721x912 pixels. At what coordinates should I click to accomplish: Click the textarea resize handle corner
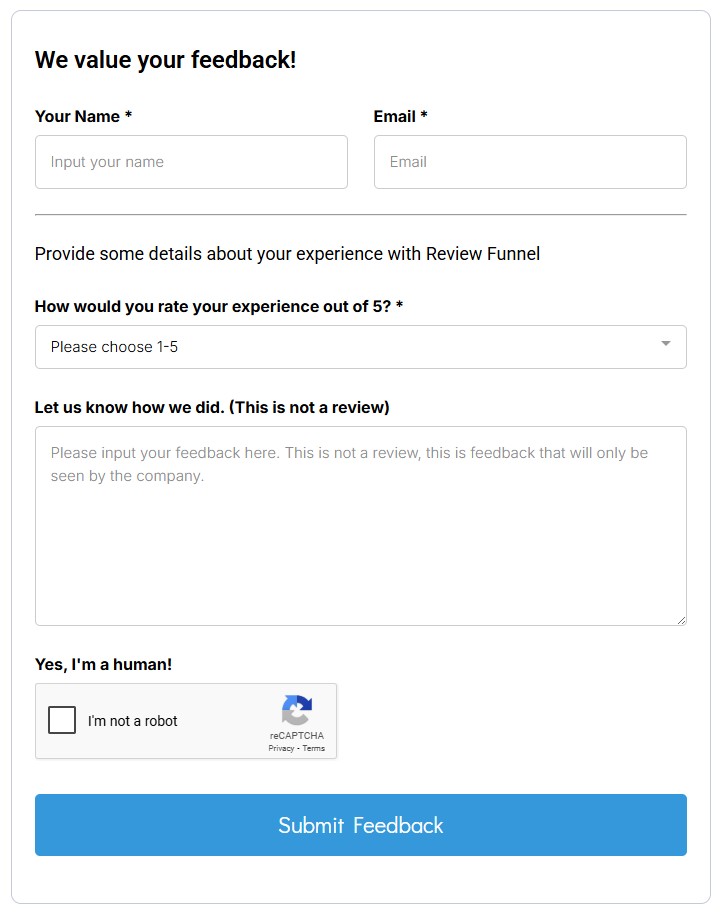(x=681, y=620)
